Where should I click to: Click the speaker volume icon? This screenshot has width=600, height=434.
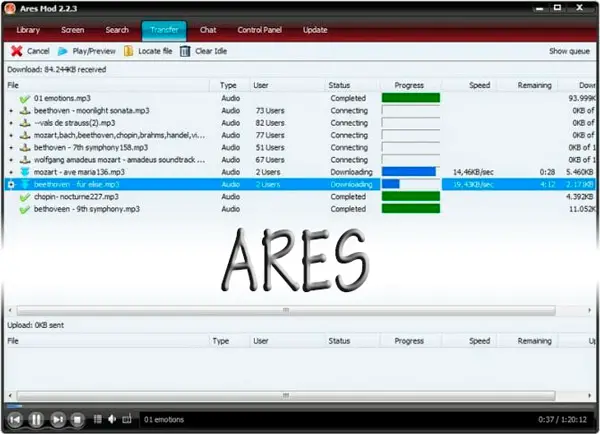point(112,419)
